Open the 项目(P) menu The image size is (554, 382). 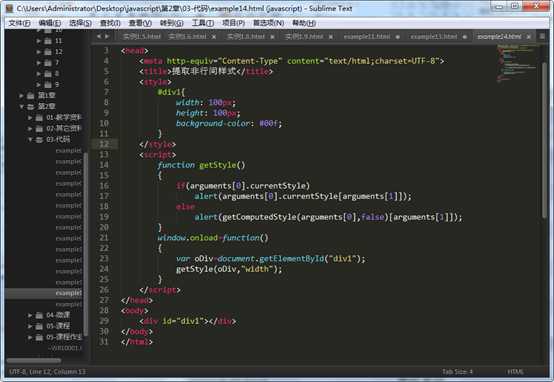pos(233,23)
